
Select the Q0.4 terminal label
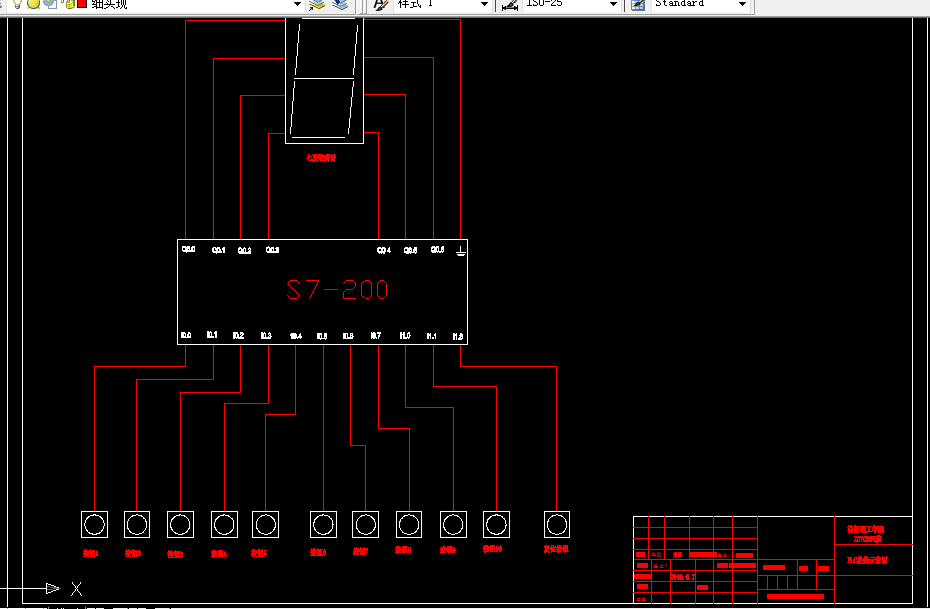384,250
